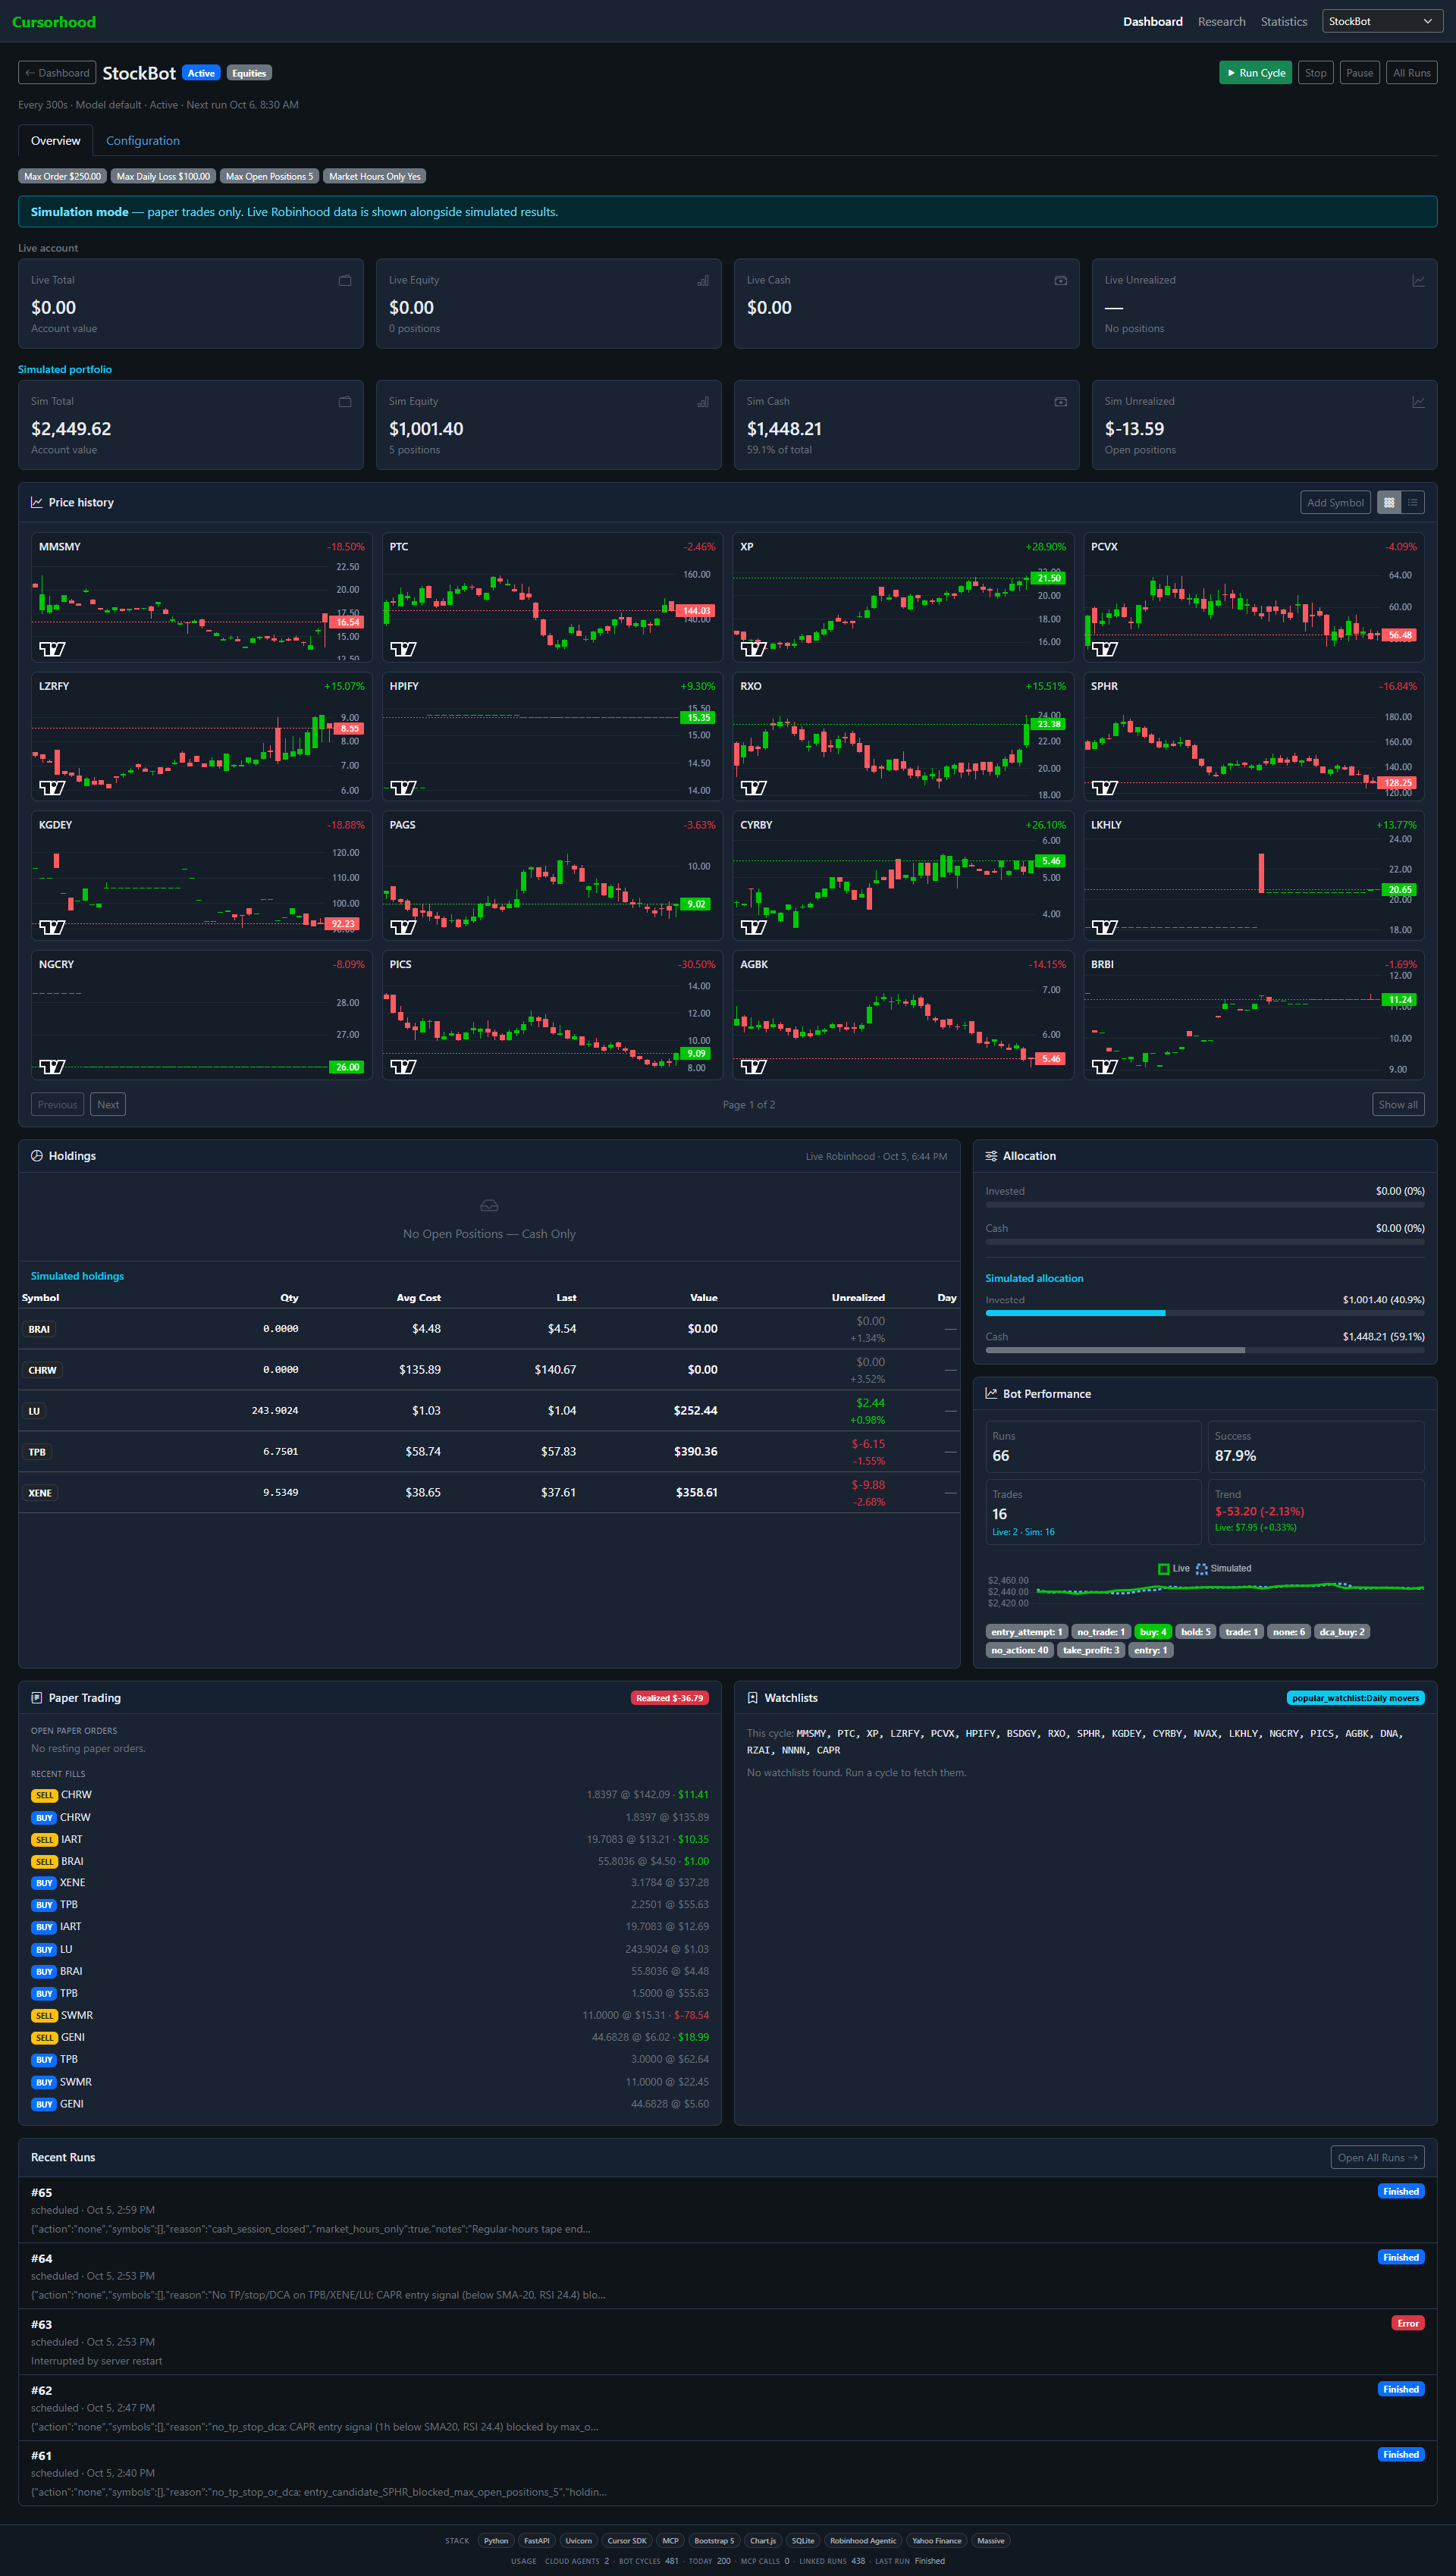
Task: Toggle the Live legend in performance chart
Action: point(1173,1569)
